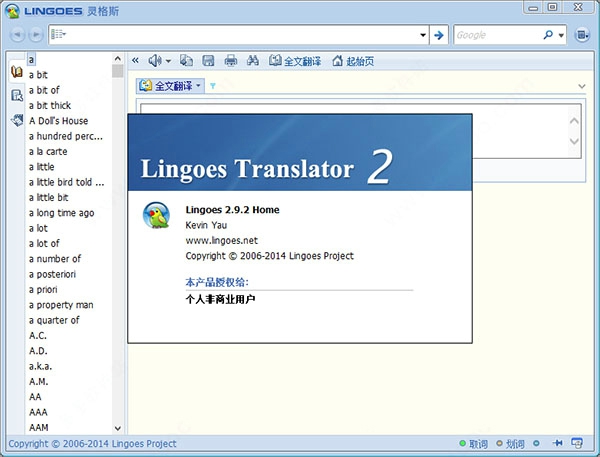The height and width of the screenshot is (457, 600).
Task: Click the save floppy disk icon
Action: (208, 61)
